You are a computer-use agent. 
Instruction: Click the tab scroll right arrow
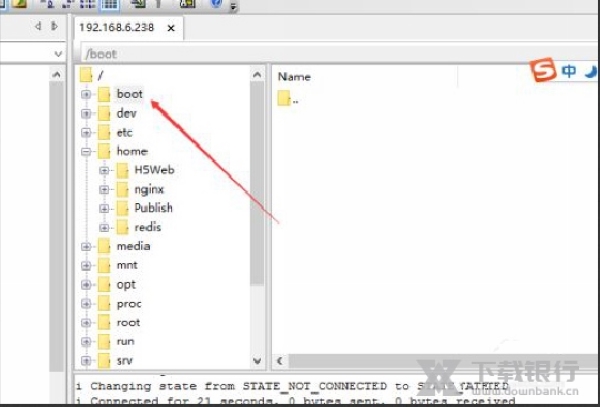pyautogui.click(x=50, y=27)
